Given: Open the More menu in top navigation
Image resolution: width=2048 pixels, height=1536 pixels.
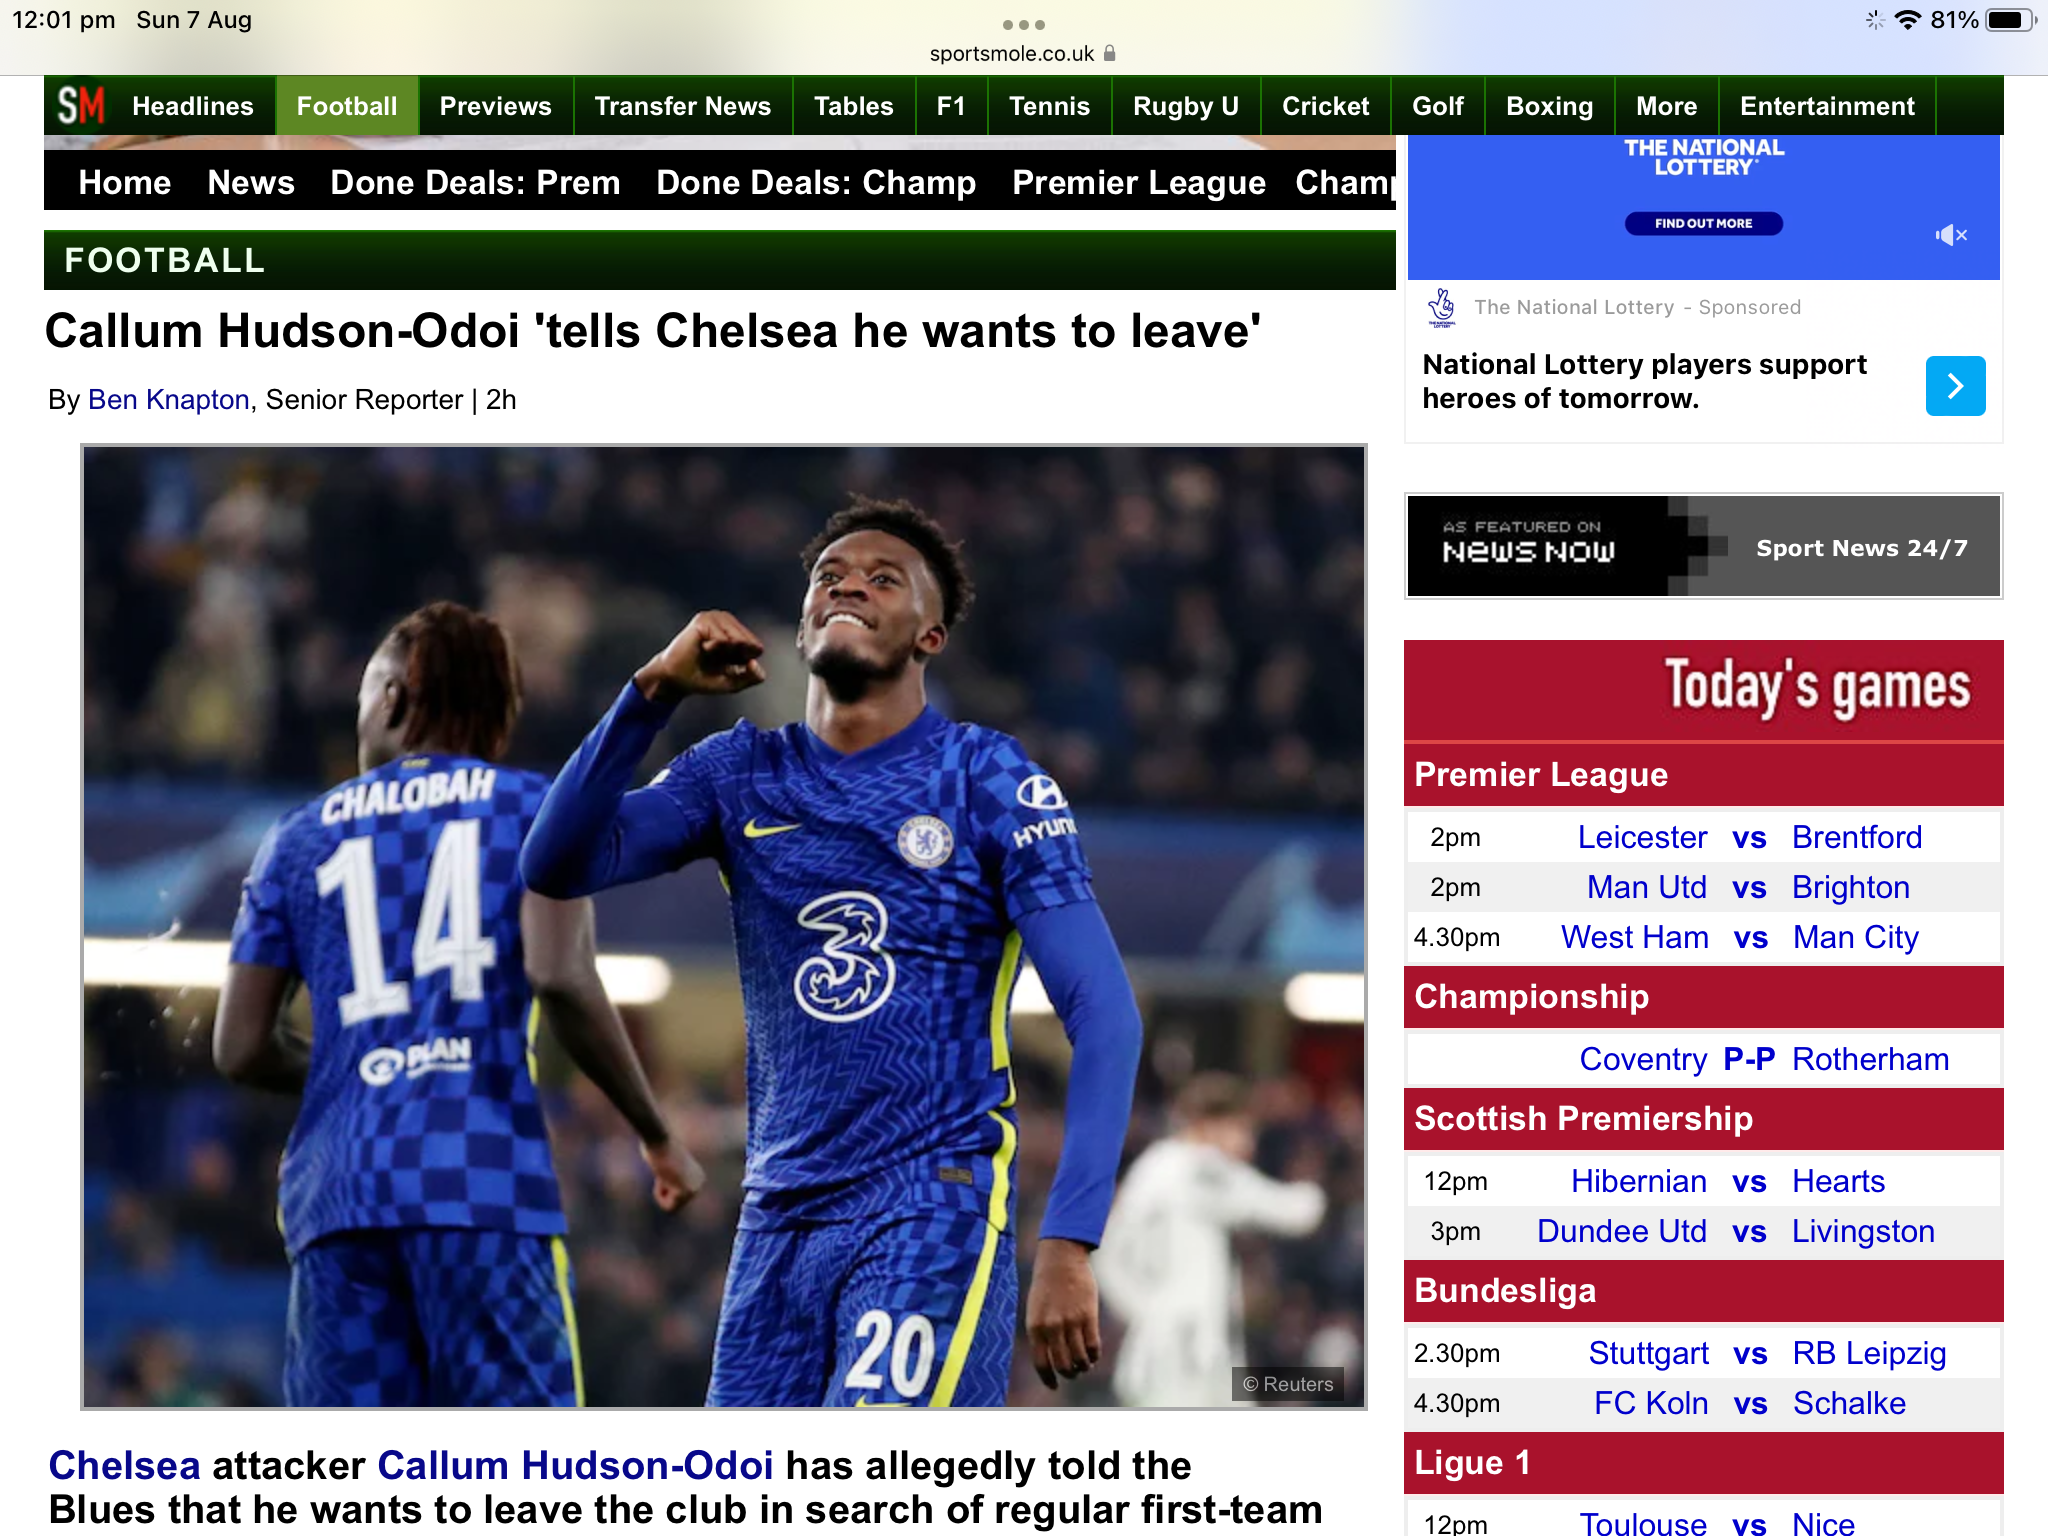Looking at the screenshot, I should point(1666,106).
